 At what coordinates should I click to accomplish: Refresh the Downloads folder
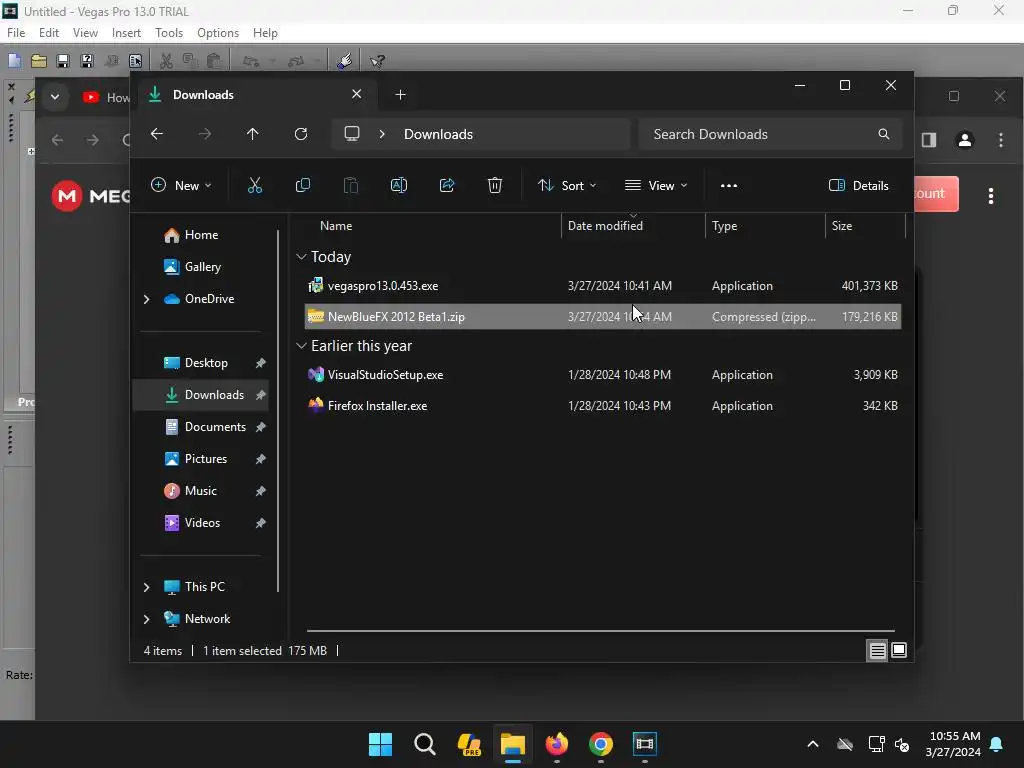[x=300, y=134]
